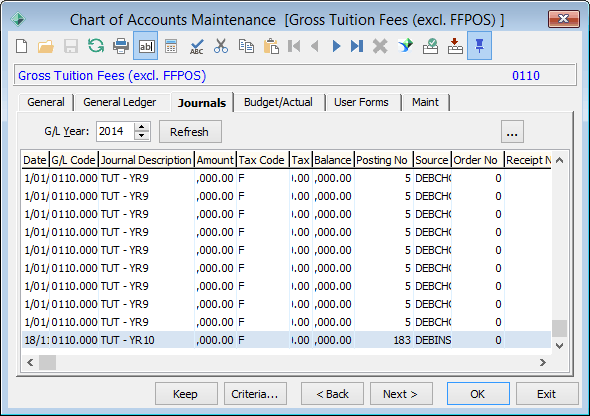Decrease G/L Year with down spinner
Viewport: 590px width, 416px height.
(142, 136)
